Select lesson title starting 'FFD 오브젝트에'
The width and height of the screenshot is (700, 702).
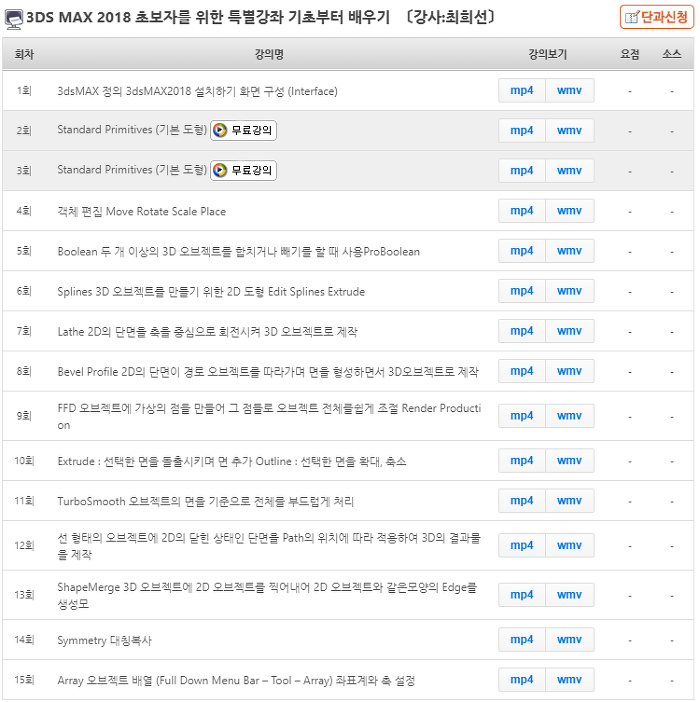click(269, 416)
